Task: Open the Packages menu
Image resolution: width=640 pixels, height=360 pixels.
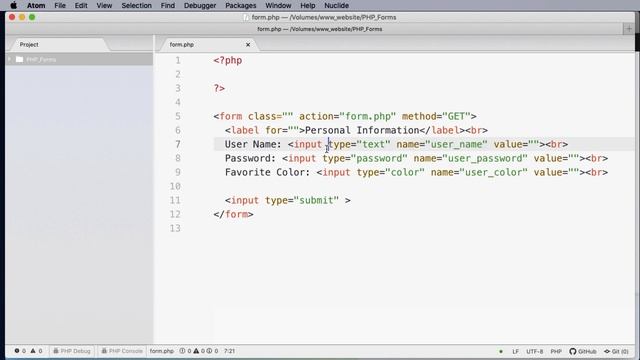Action: 240,6
